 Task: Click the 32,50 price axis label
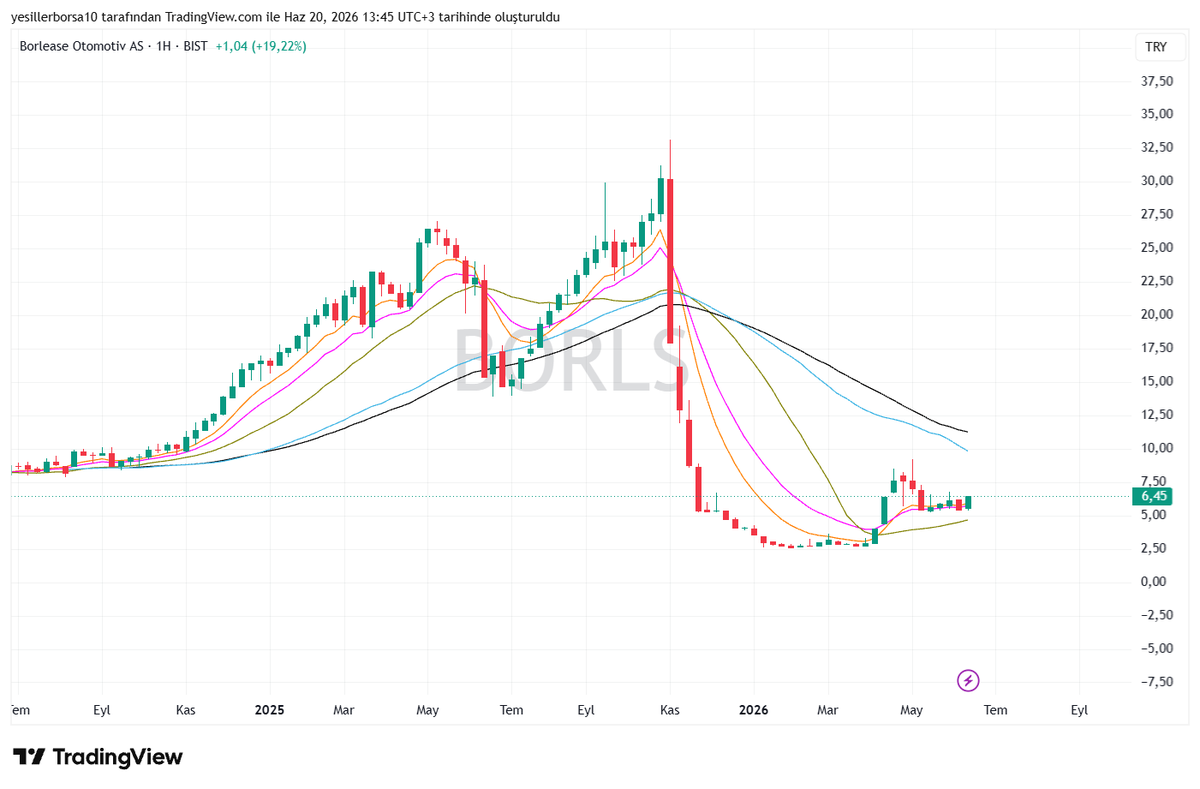(1157, 147)
